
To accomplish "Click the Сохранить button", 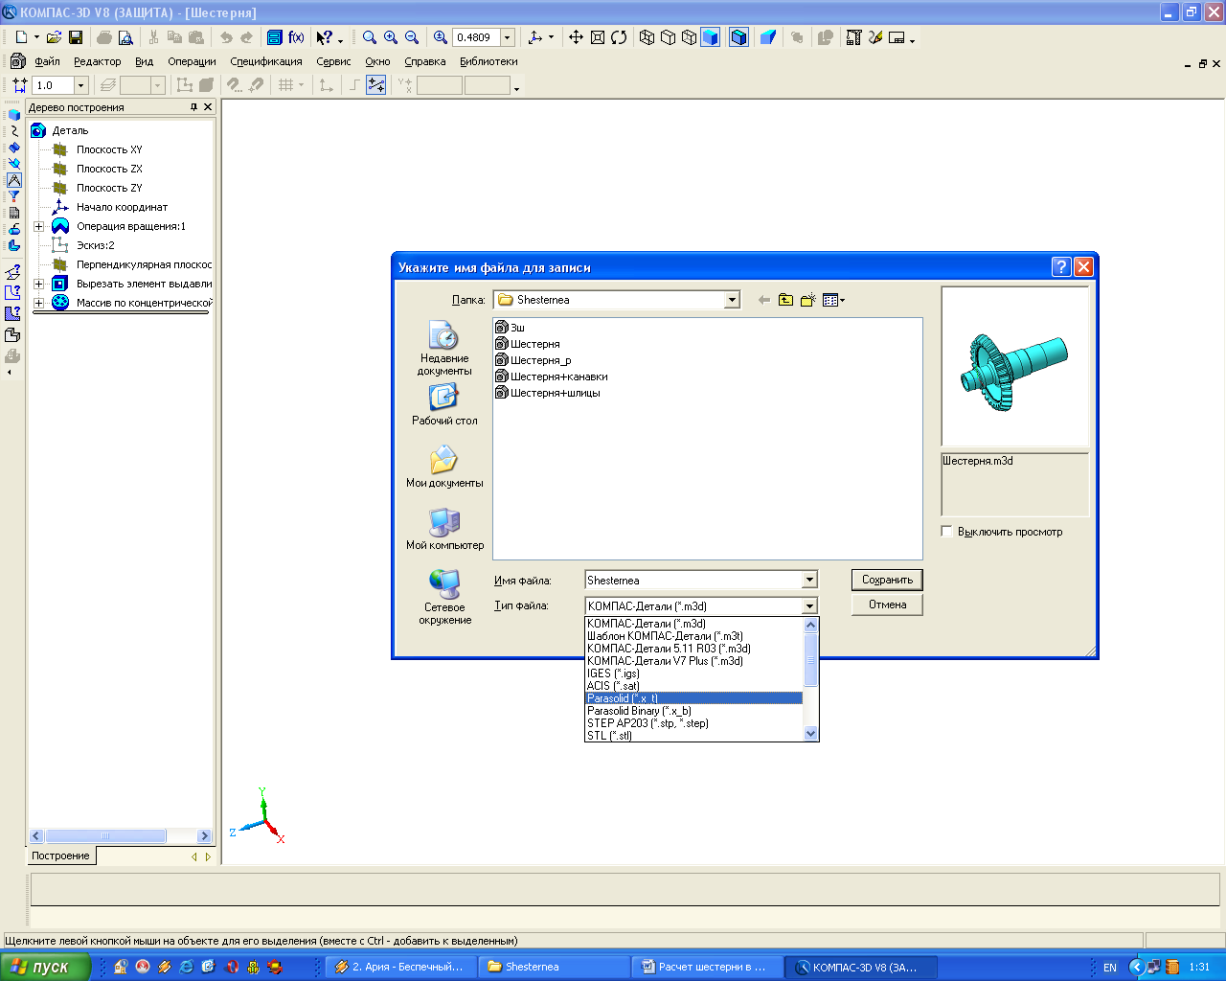I will coord(887,580).
